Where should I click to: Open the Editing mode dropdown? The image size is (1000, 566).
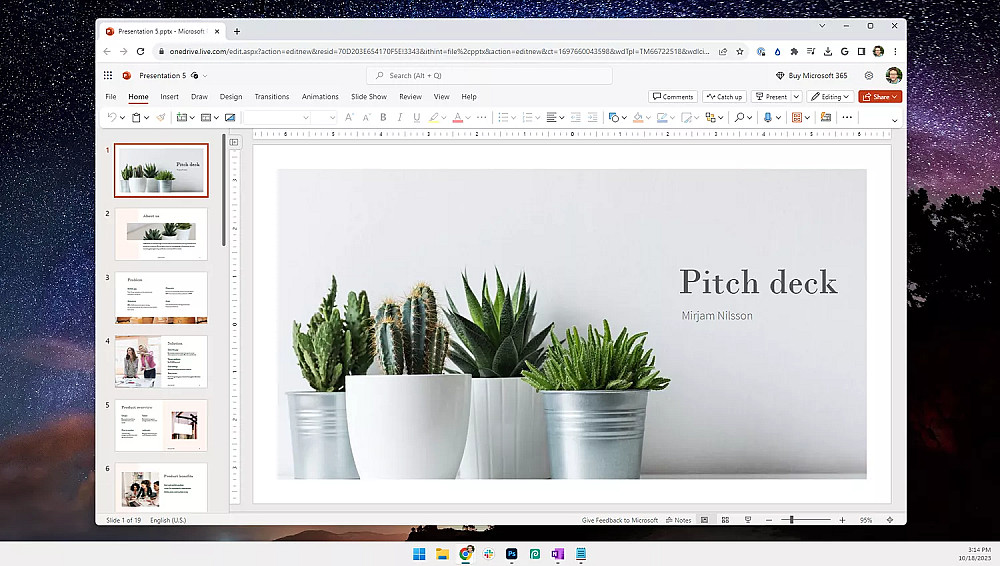(x=830, y=97)
